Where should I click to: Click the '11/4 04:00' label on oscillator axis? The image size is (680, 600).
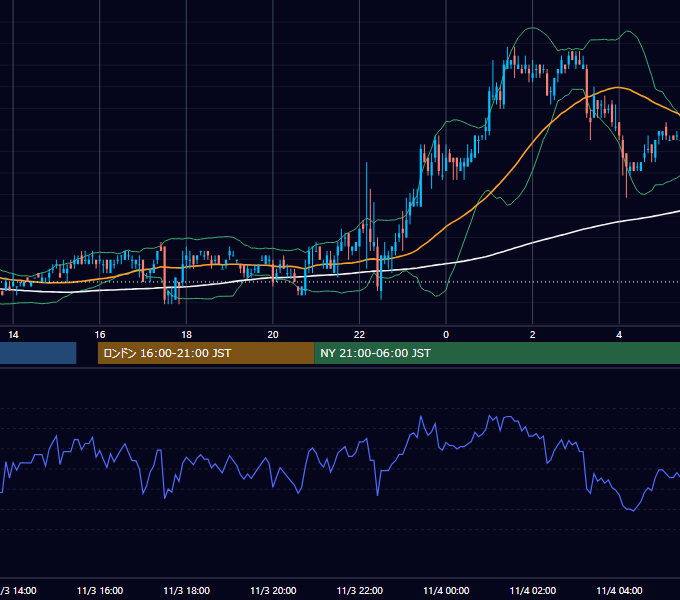point(619,591)
